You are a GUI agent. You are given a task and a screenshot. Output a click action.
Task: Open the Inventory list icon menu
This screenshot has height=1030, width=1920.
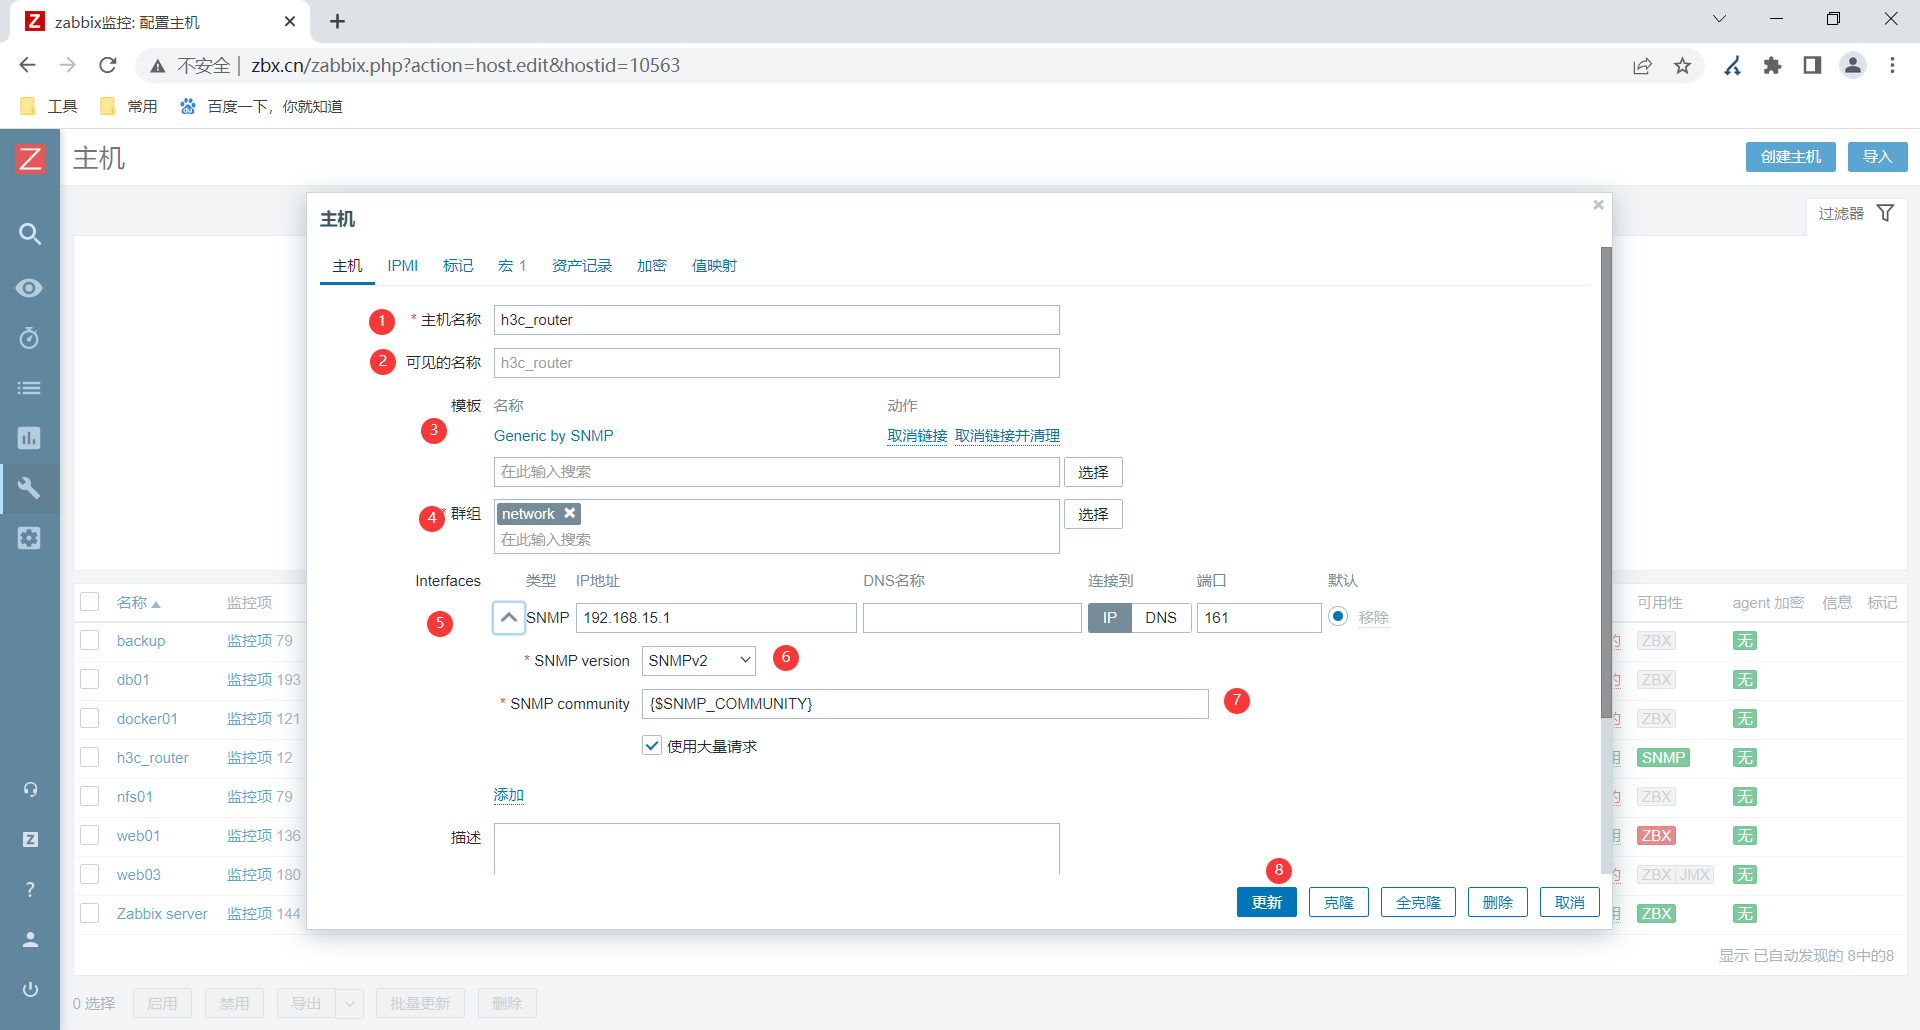coord(30,388)
